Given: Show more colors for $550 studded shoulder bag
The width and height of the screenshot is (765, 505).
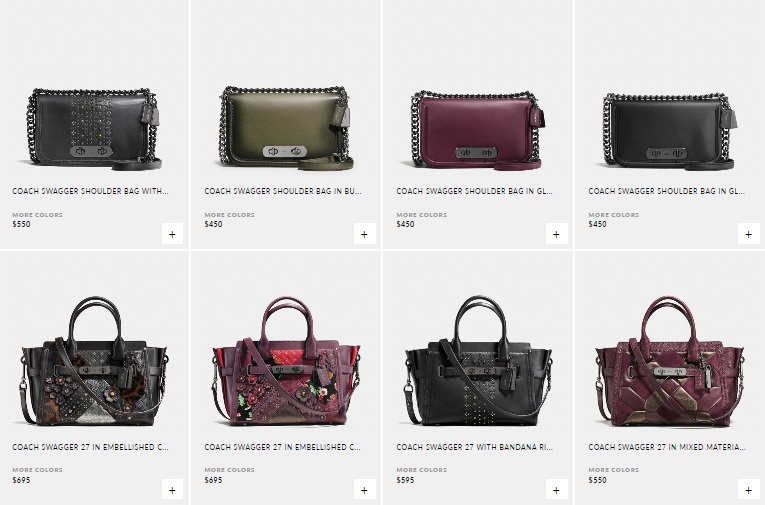Looking at the screenshot, I should [38, 215].
